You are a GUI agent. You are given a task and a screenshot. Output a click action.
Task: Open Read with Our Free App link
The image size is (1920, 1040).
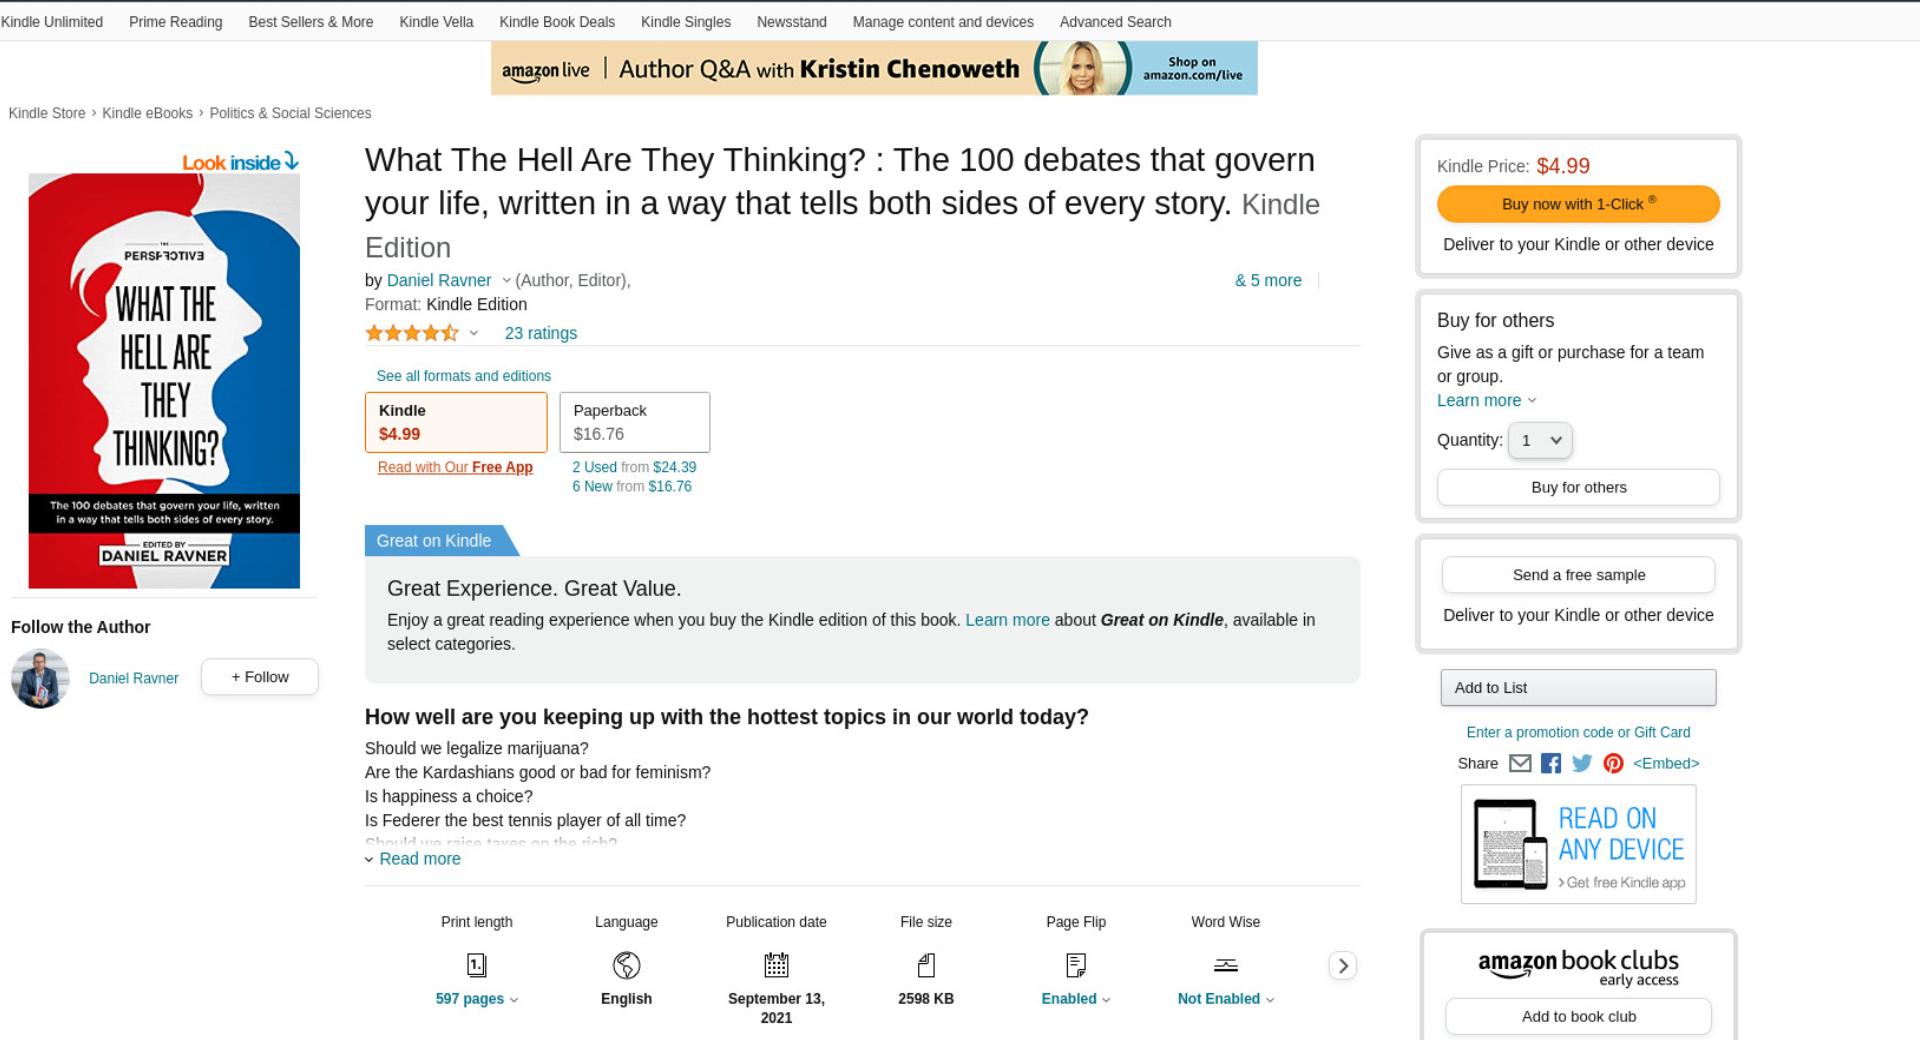(x=455, y=467)
